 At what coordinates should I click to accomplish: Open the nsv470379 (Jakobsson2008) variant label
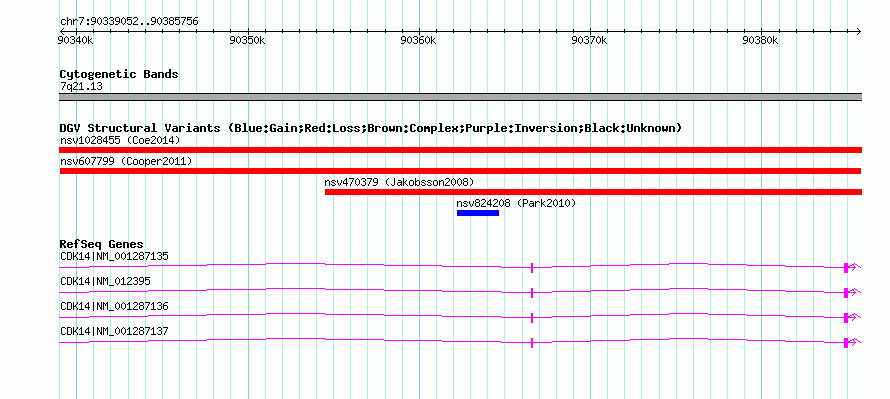pyautogui.click(x=399, y=182)
